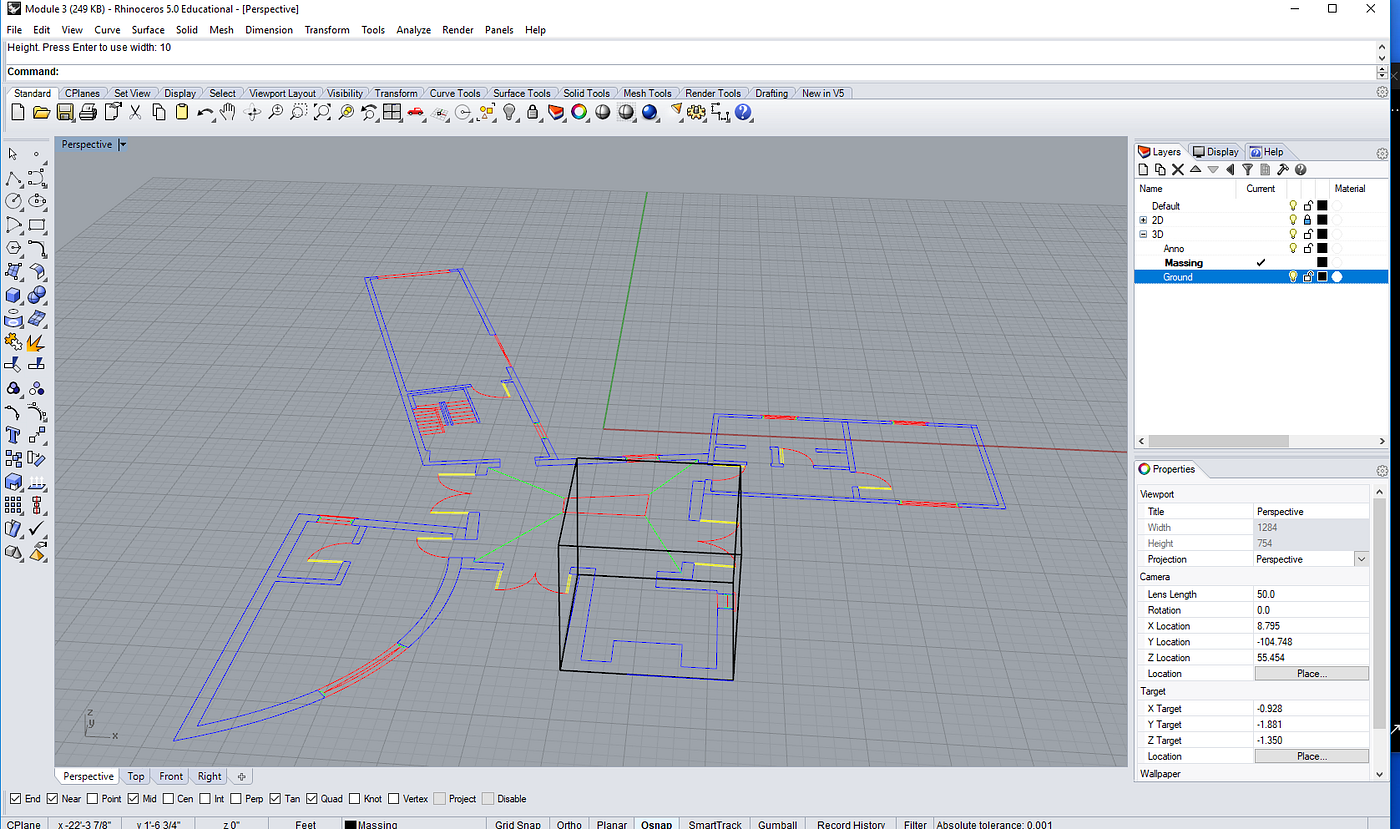Toggle the End osnap checkbox
The width and height of the screenshot is (1400, 829).
coord(15,799)
